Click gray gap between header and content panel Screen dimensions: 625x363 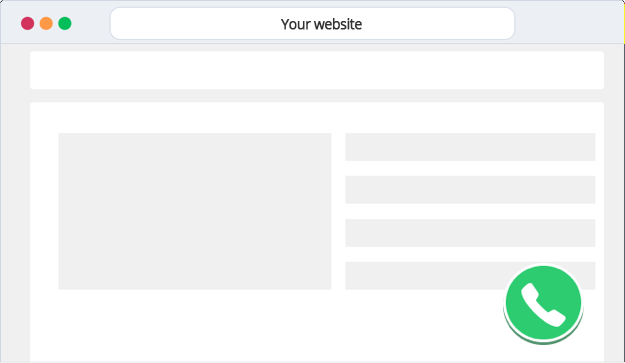[x=317, y=96]
